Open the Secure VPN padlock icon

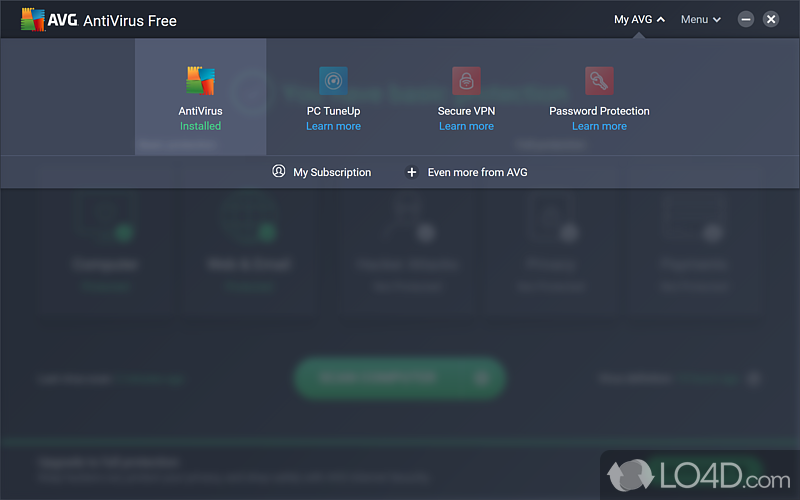pyautogui.click(x=466, y=81)
